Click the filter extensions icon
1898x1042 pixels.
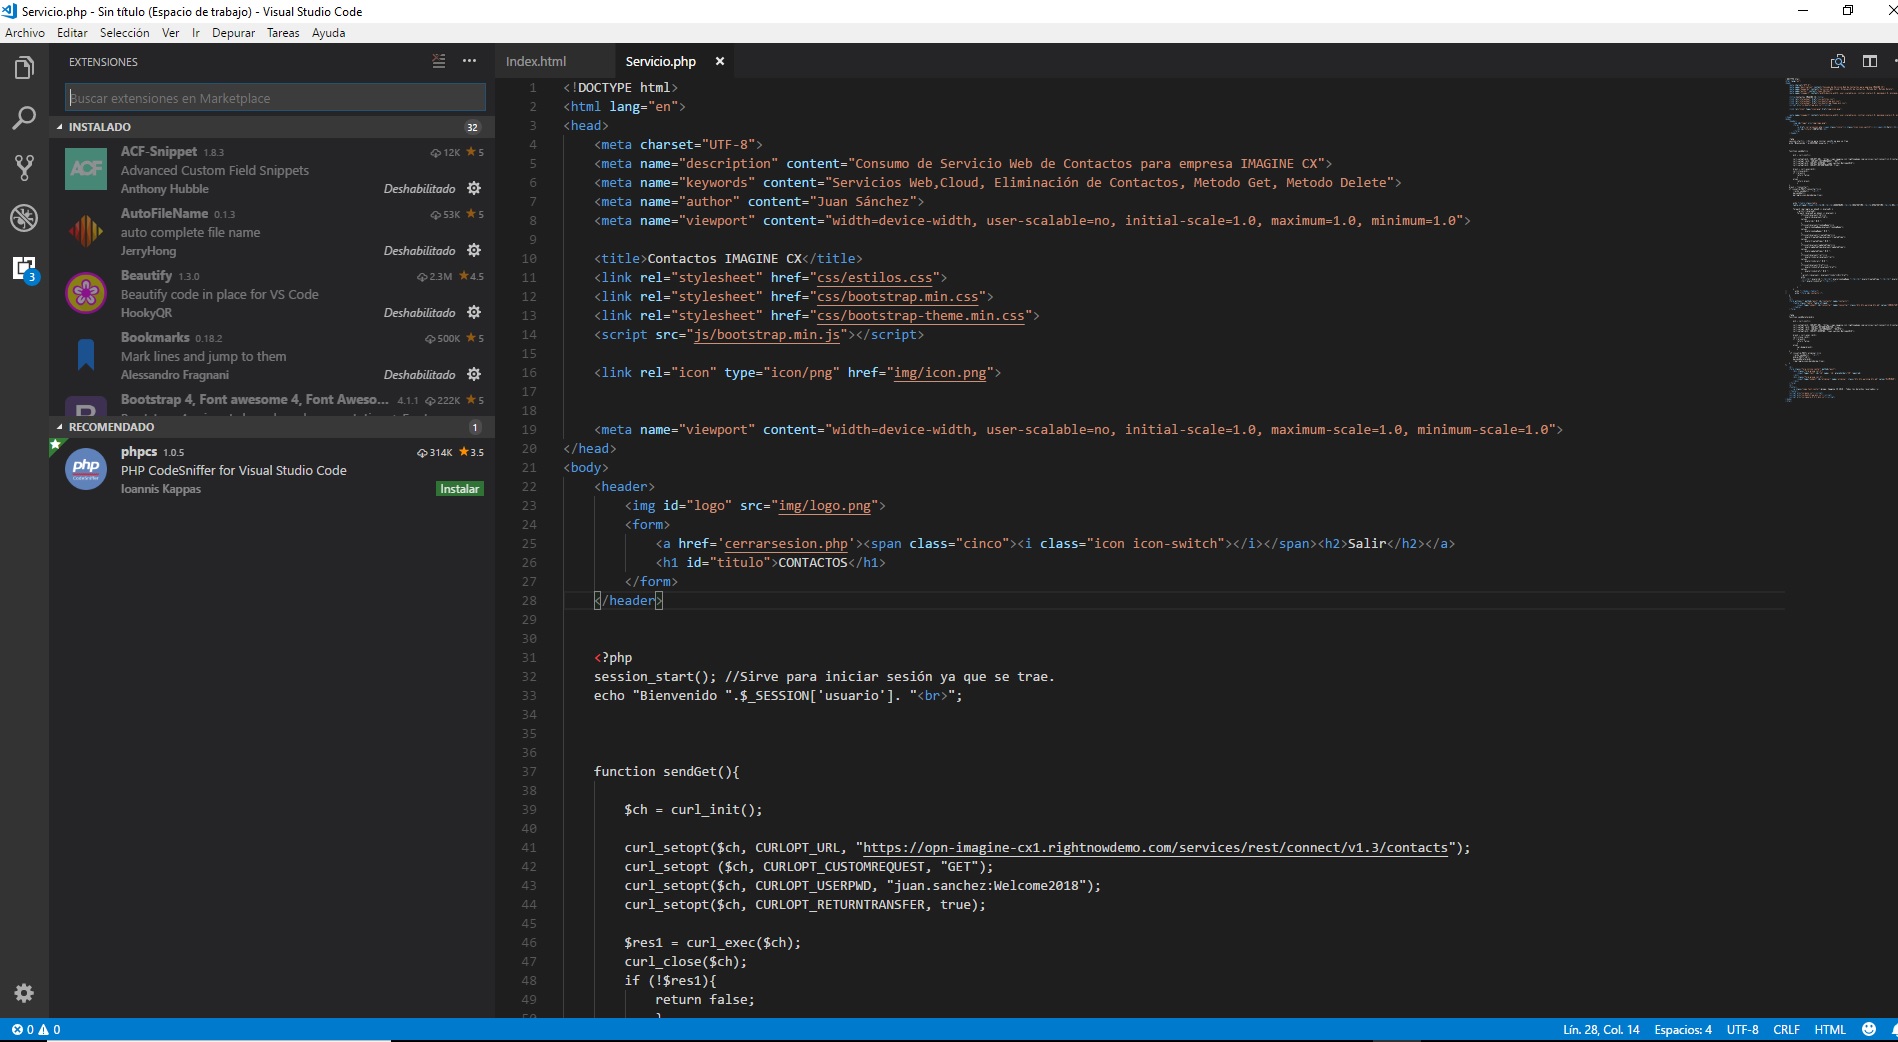pos(438,61)
